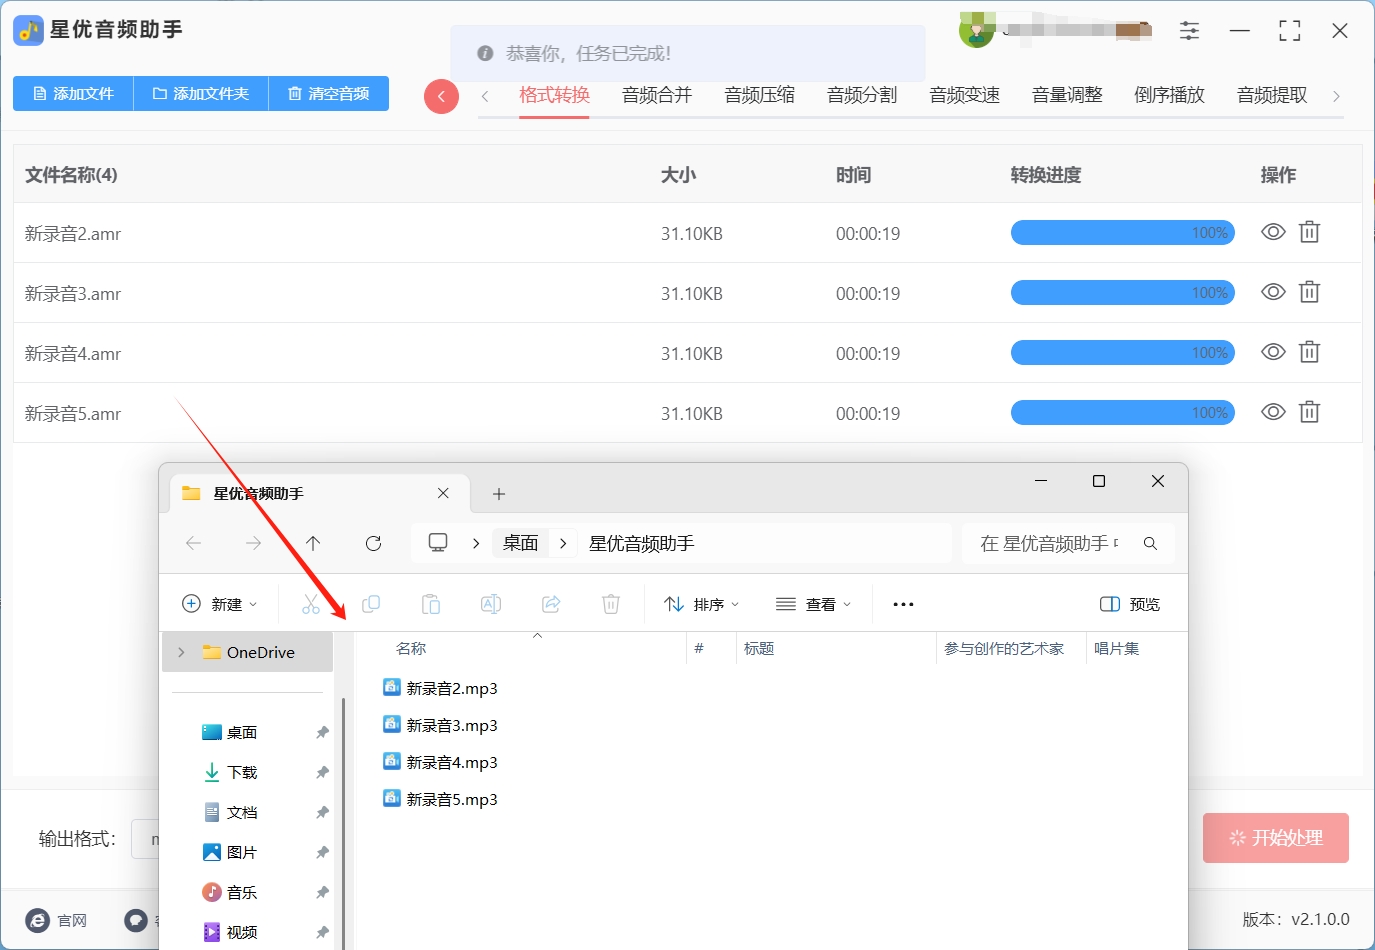
Task: Select the file 新录音2.mp3
Action: tap(440, 688)
